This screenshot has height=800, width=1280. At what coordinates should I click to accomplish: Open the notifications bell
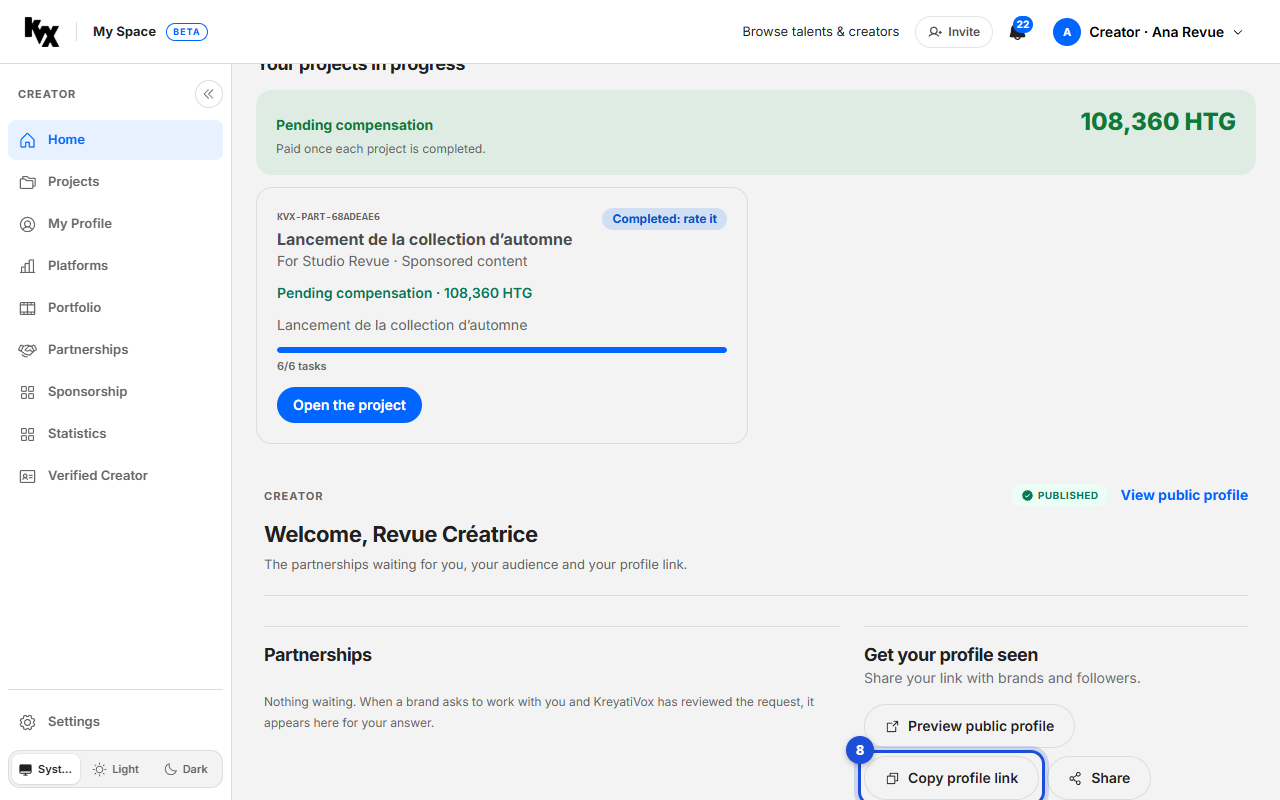tap(1018, 32)
